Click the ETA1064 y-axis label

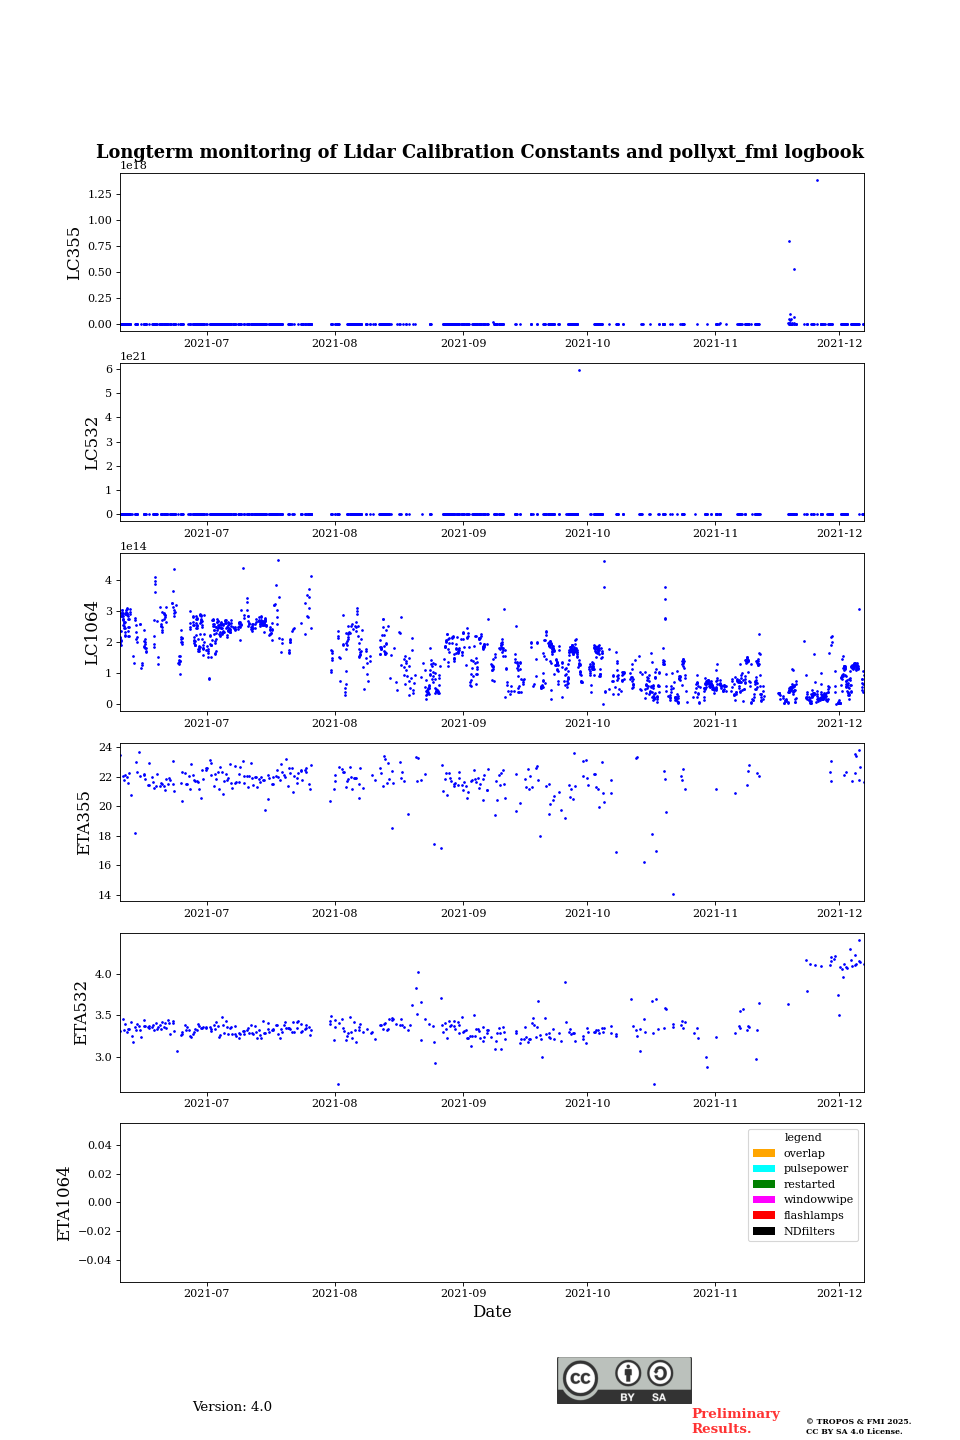click(64, 1203)
